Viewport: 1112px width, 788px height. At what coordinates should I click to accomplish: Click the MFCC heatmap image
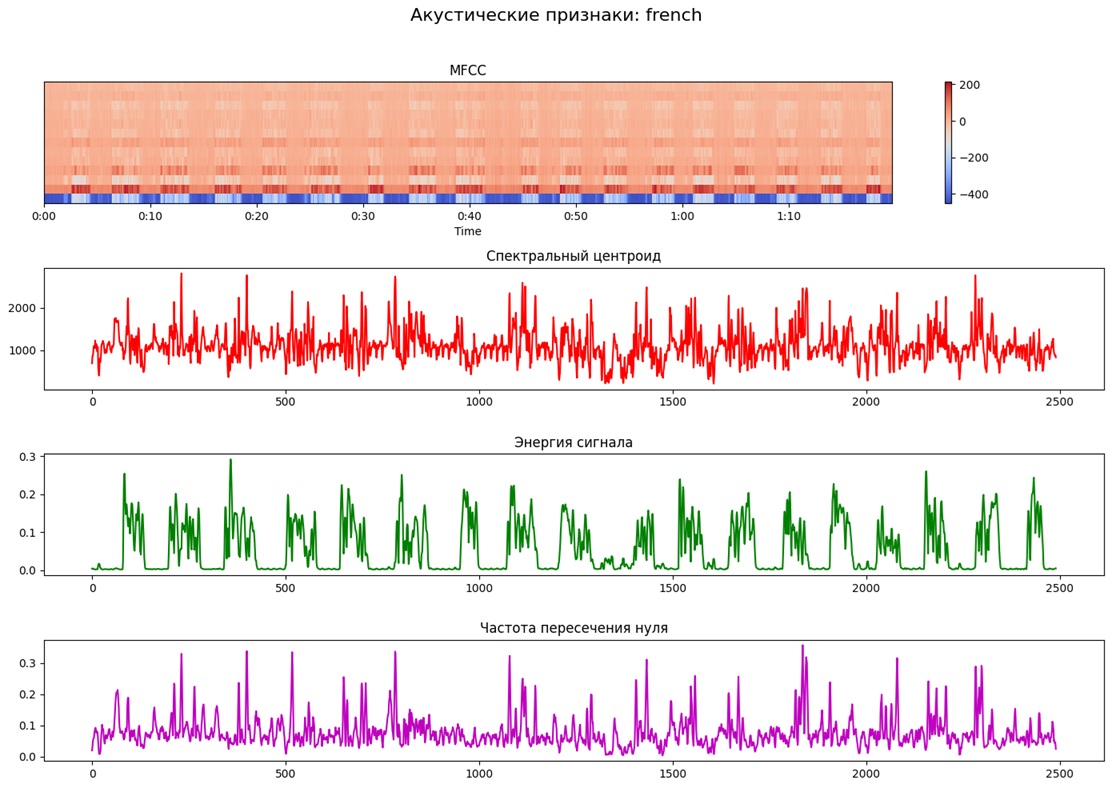(467, 140)
